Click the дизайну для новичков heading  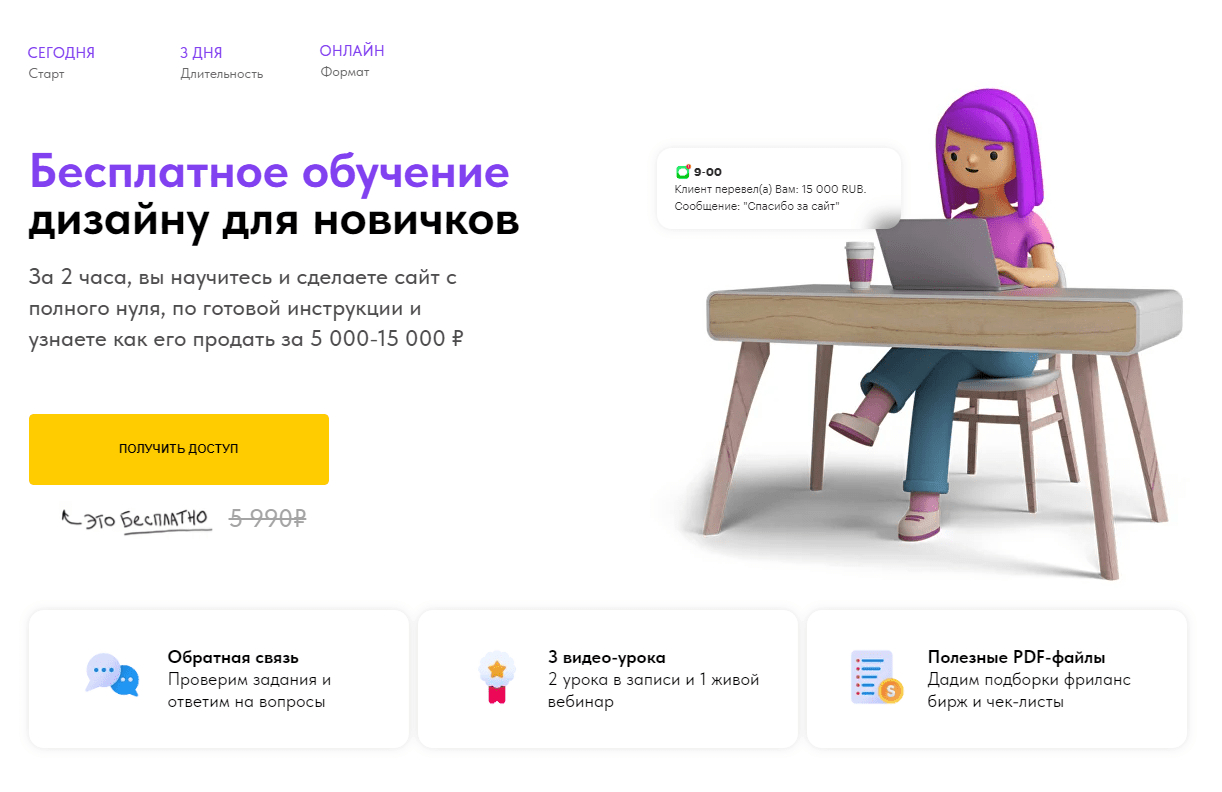(x=274, y=222)
